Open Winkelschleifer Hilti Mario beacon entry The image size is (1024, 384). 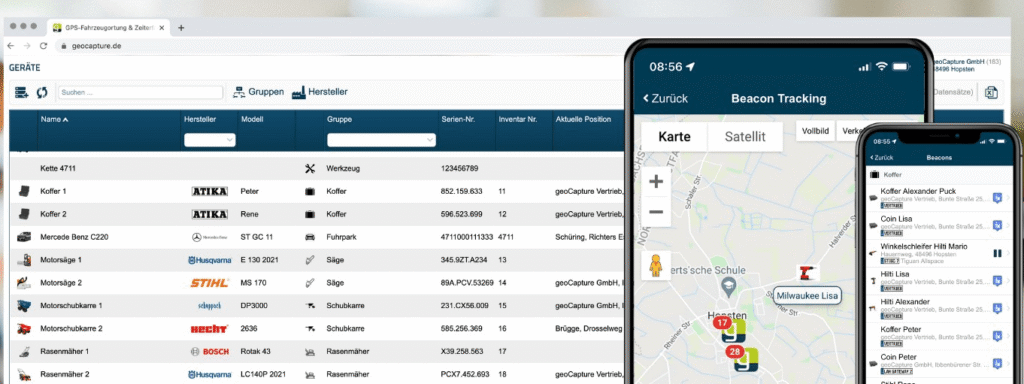(x=939, y=253)
